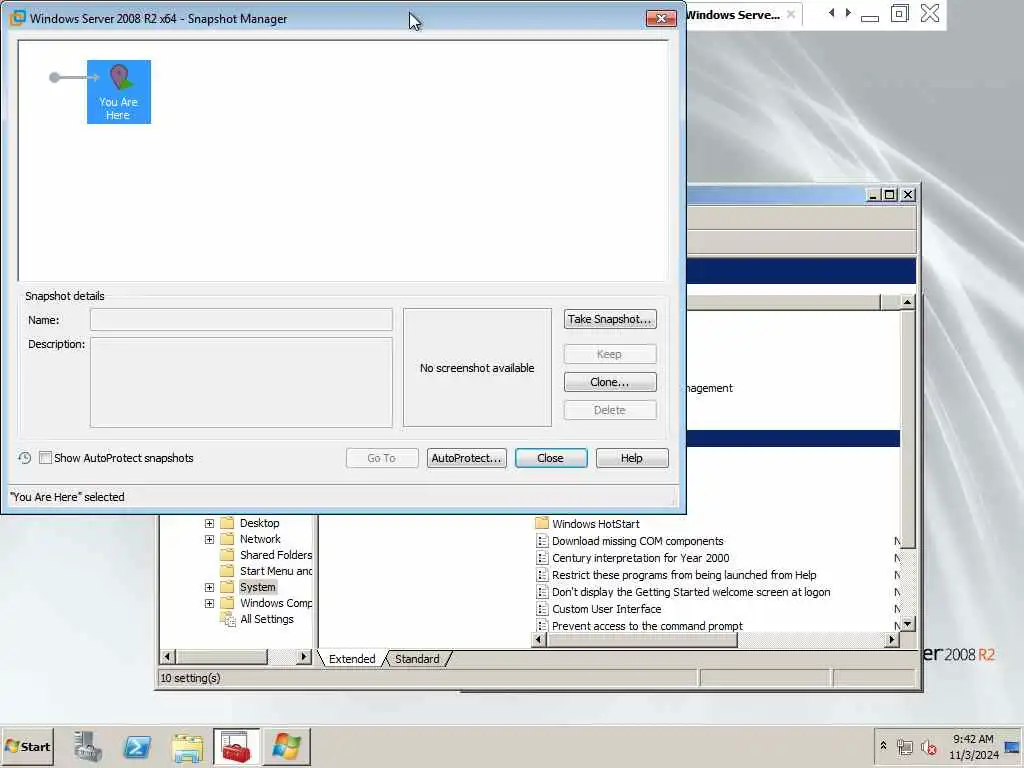Click the settings list horizontal scrollbar thumb

pos(643,640)
